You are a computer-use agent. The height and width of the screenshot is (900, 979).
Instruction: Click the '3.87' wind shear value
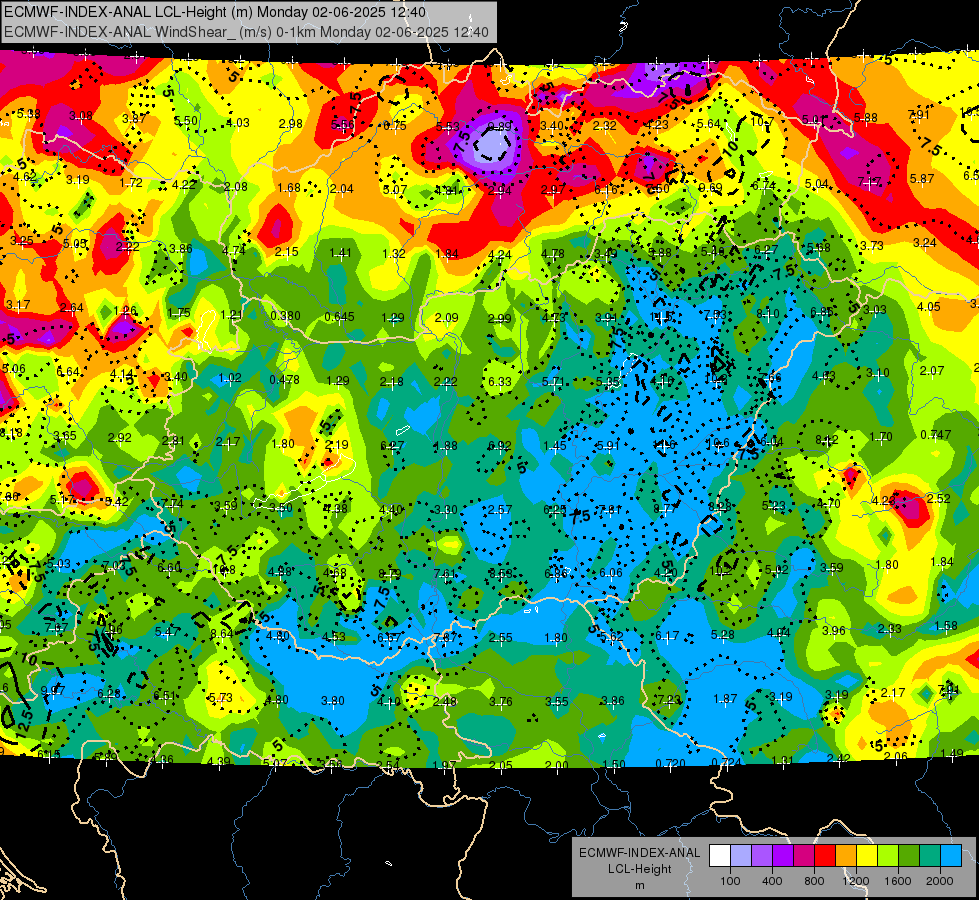(134, 118)
